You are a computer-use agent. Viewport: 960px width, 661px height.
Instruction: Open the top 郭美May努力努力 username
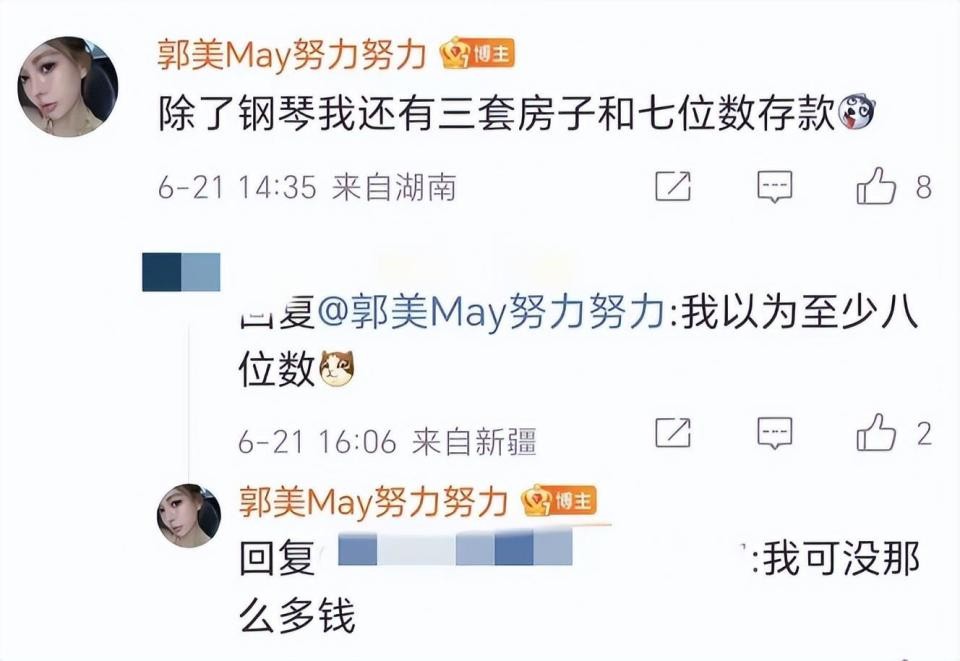[291, 55]
